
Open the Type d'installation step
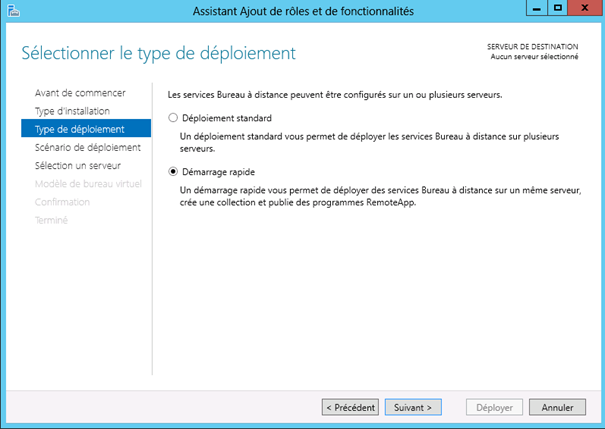(x=72, y=111)
